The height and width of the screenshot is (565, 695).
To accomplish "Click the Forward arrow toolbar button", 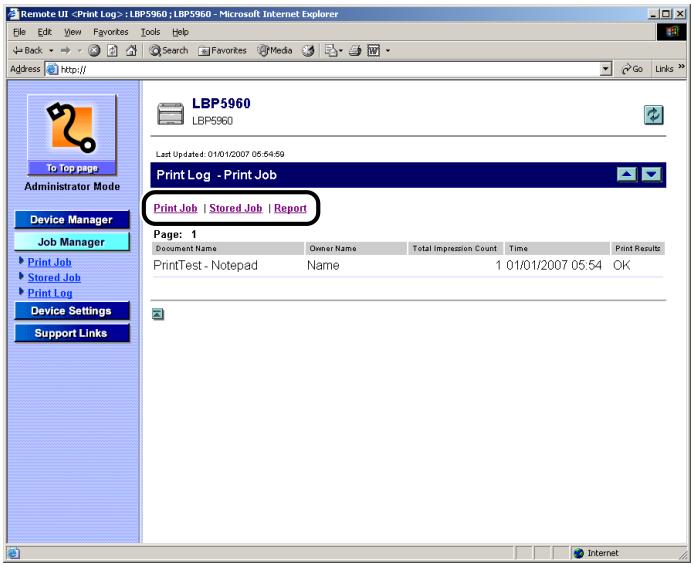I will click(x=66, y=51).
